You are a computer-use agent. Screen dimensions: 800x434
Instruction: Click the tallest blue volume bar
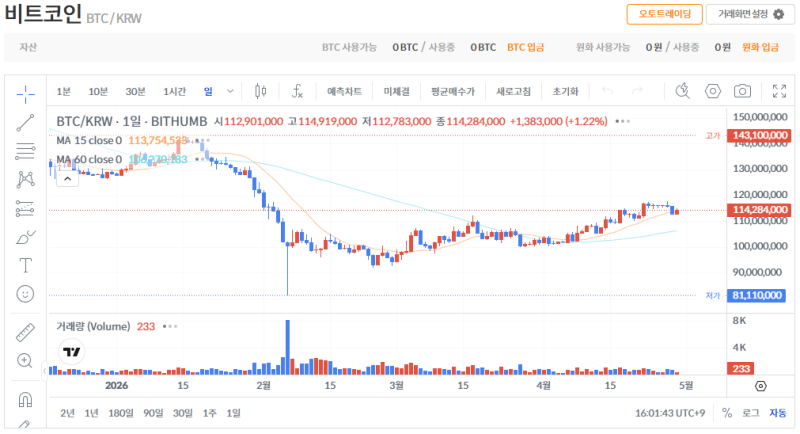pyautogui.click(x=288, y=347)
